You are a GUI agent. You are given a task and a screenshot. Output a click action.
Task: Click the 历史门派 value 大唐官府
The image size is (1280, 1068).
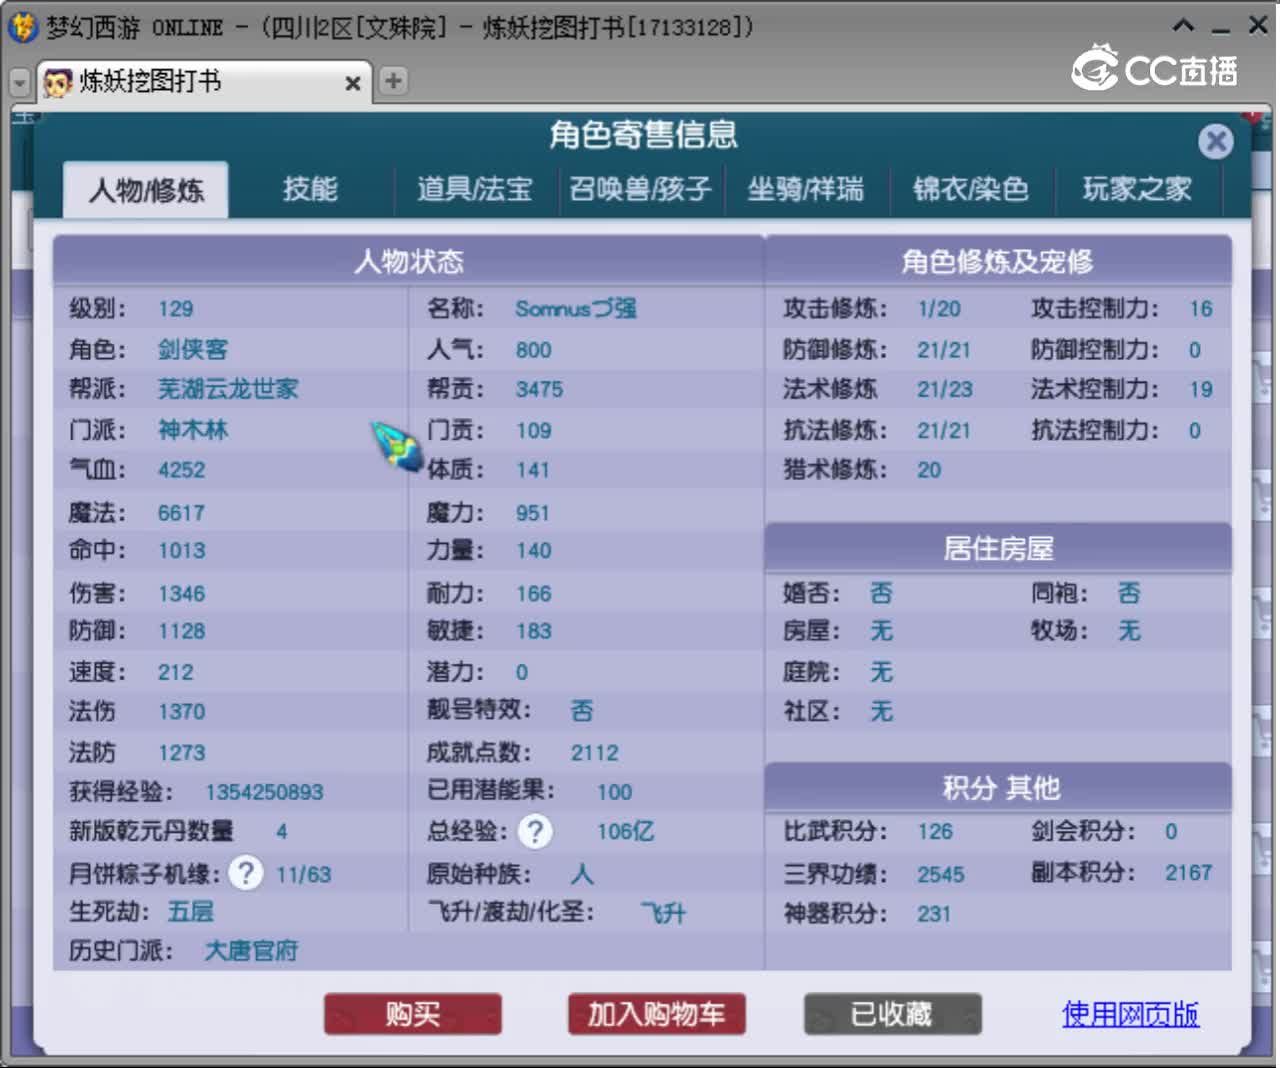[x=252, y=951]
